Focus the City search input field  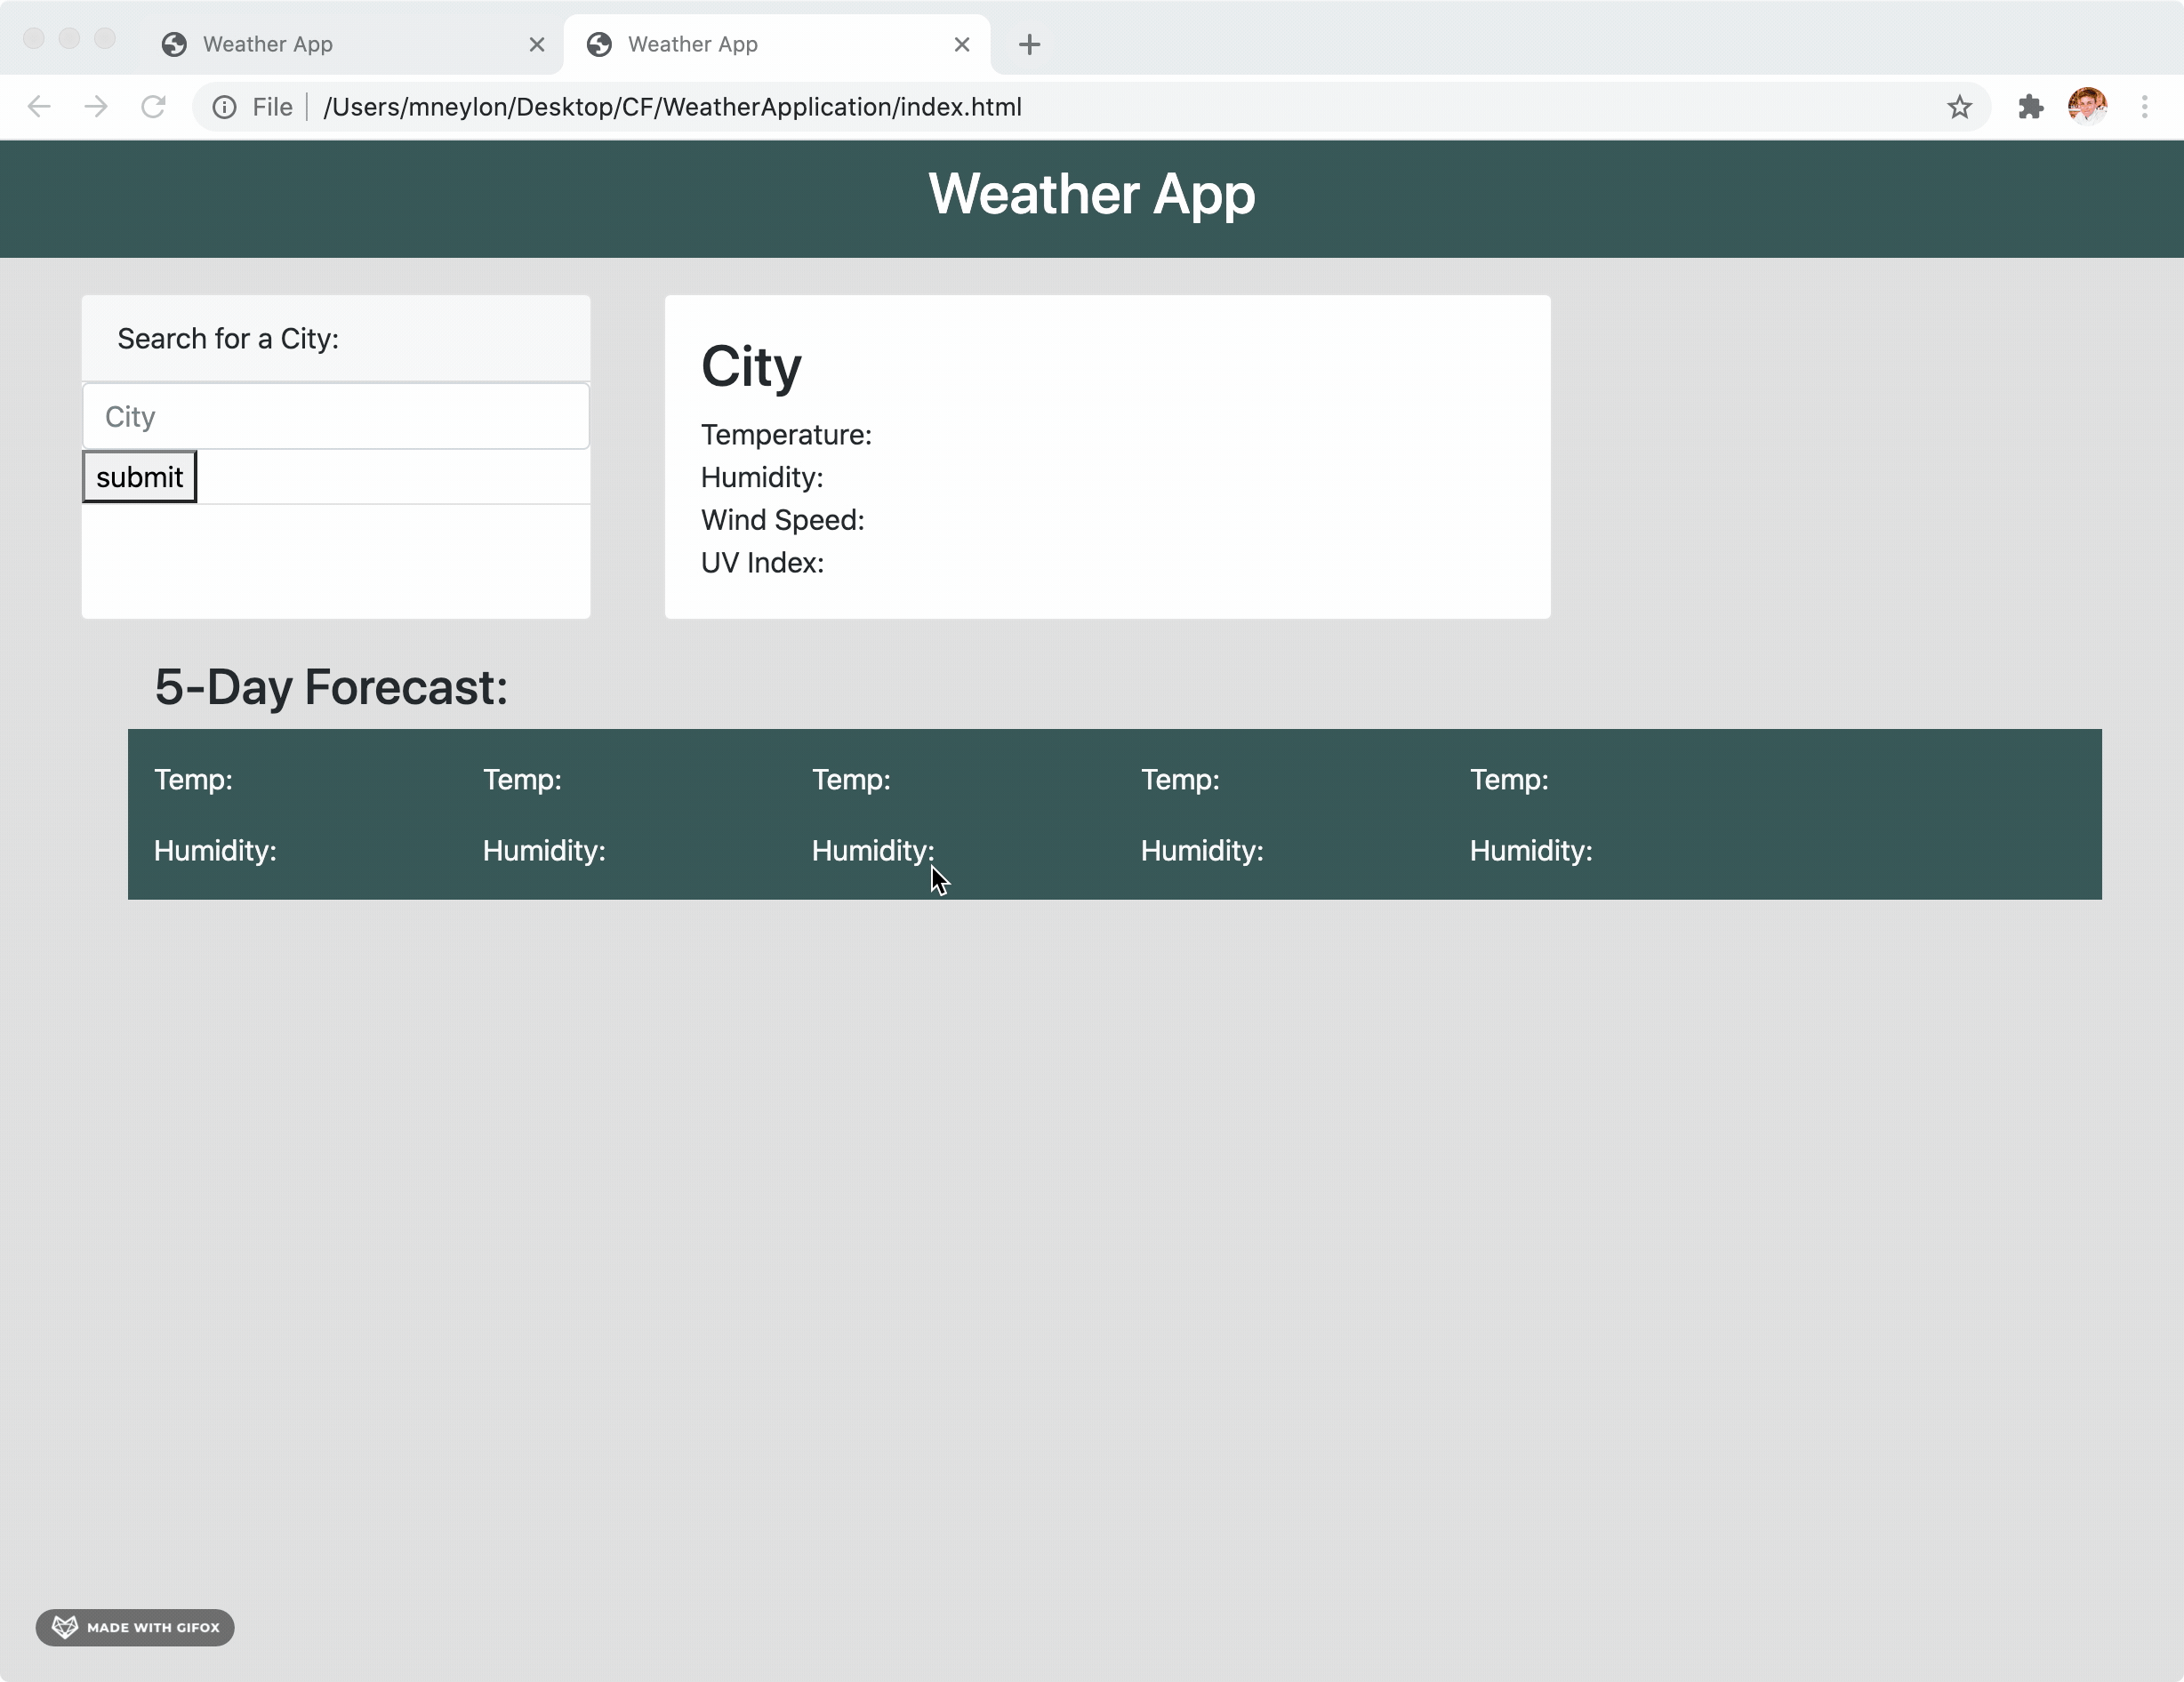[x=336, y=417]
